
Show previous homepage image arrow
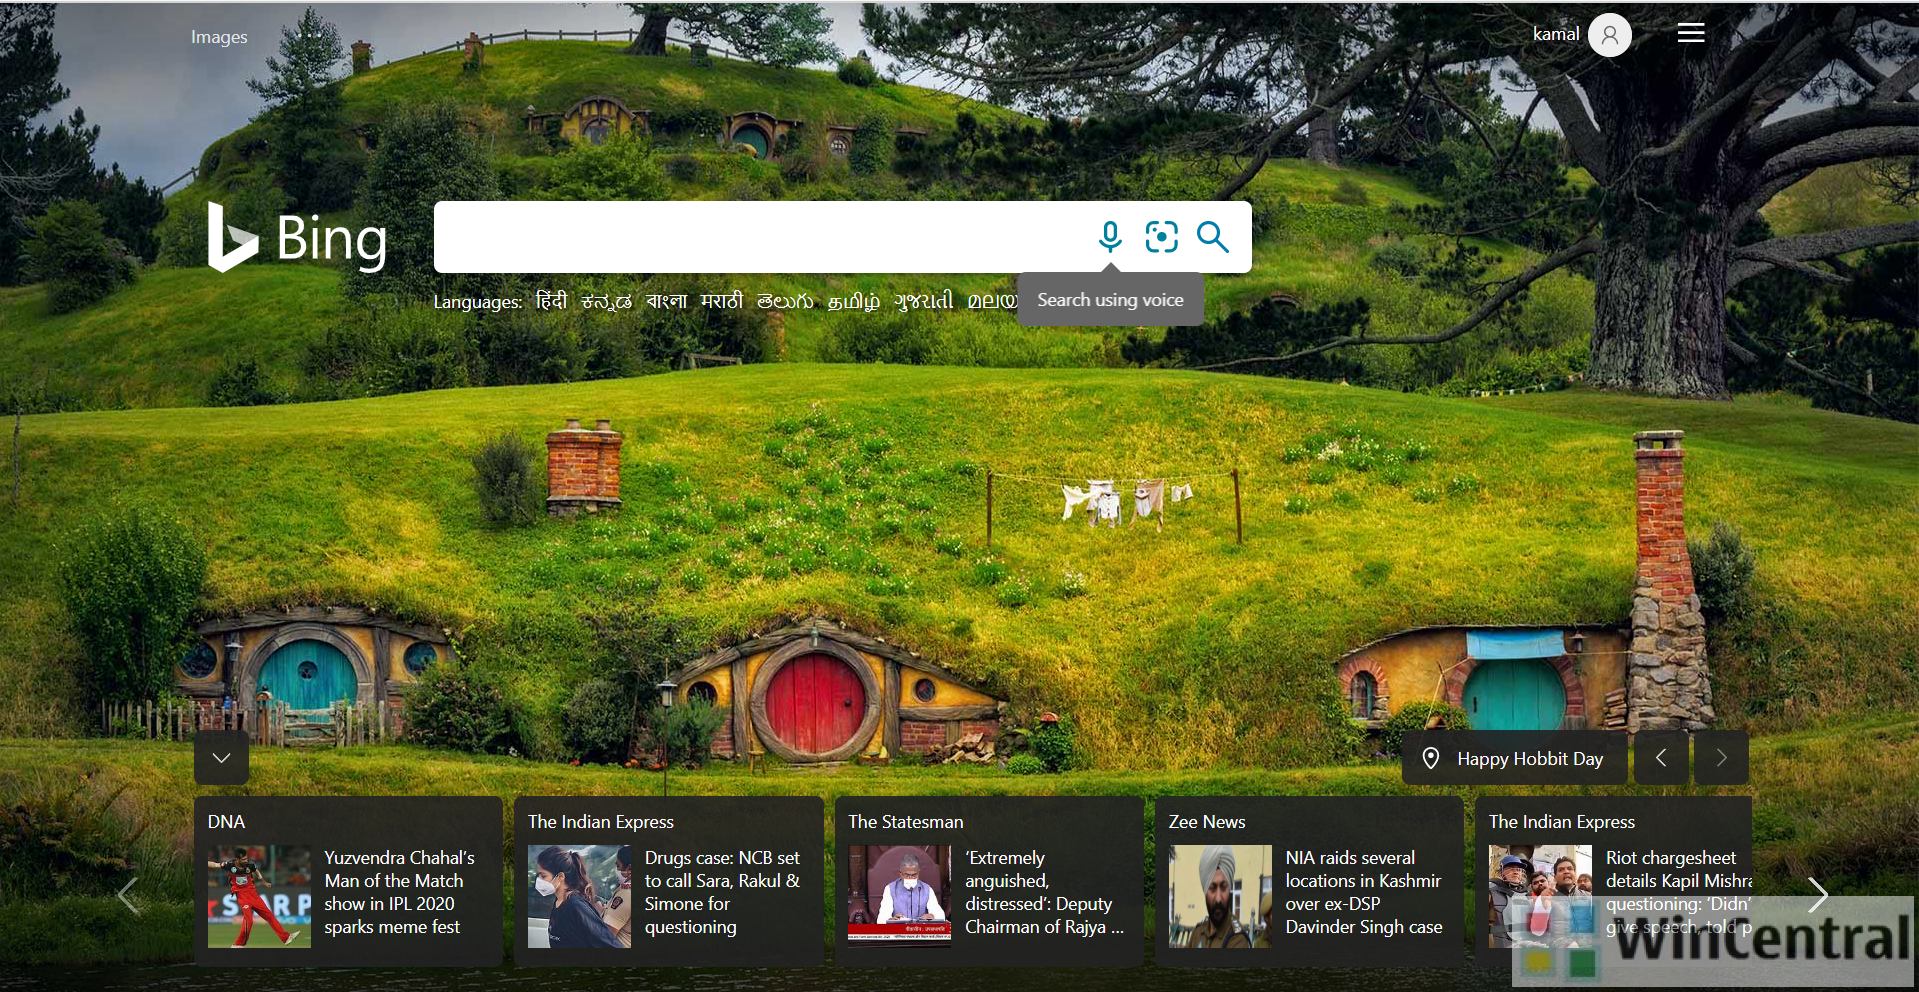point(1661,758)
